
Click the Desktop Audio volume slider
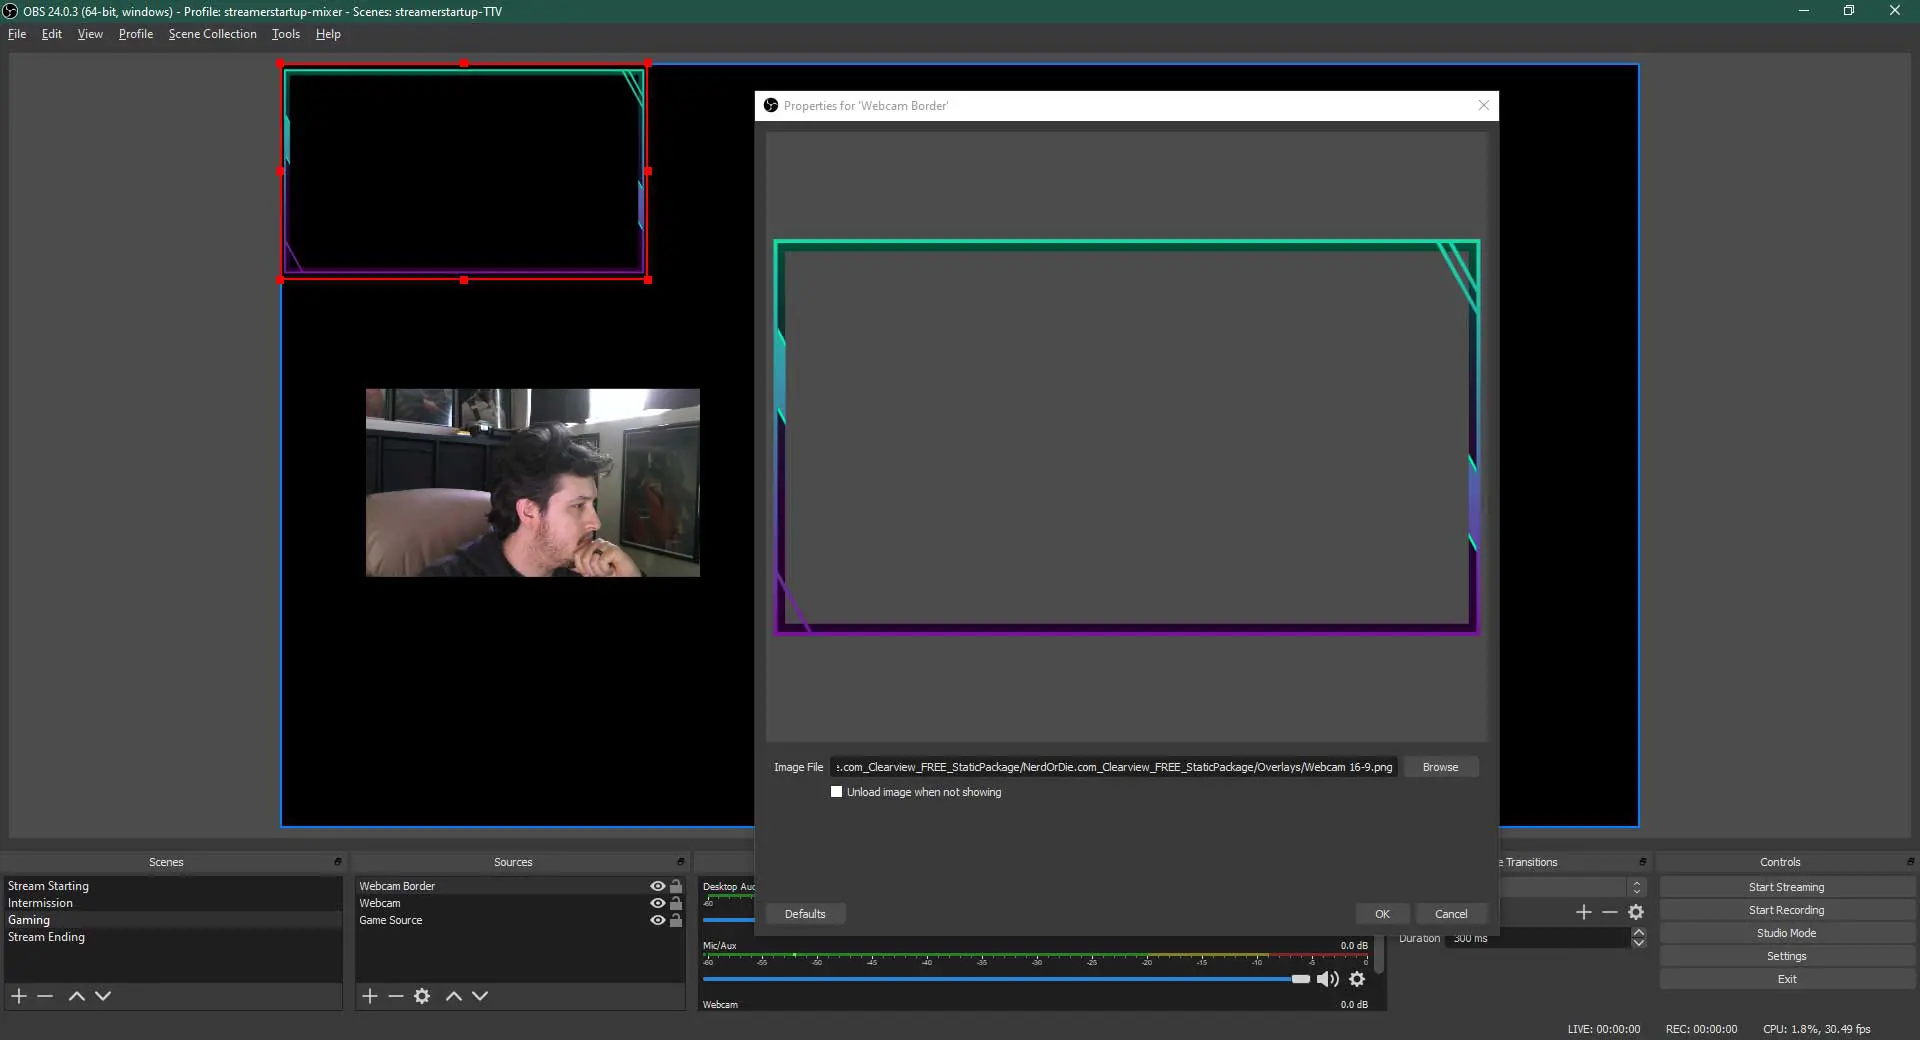[x=728, y=920]
